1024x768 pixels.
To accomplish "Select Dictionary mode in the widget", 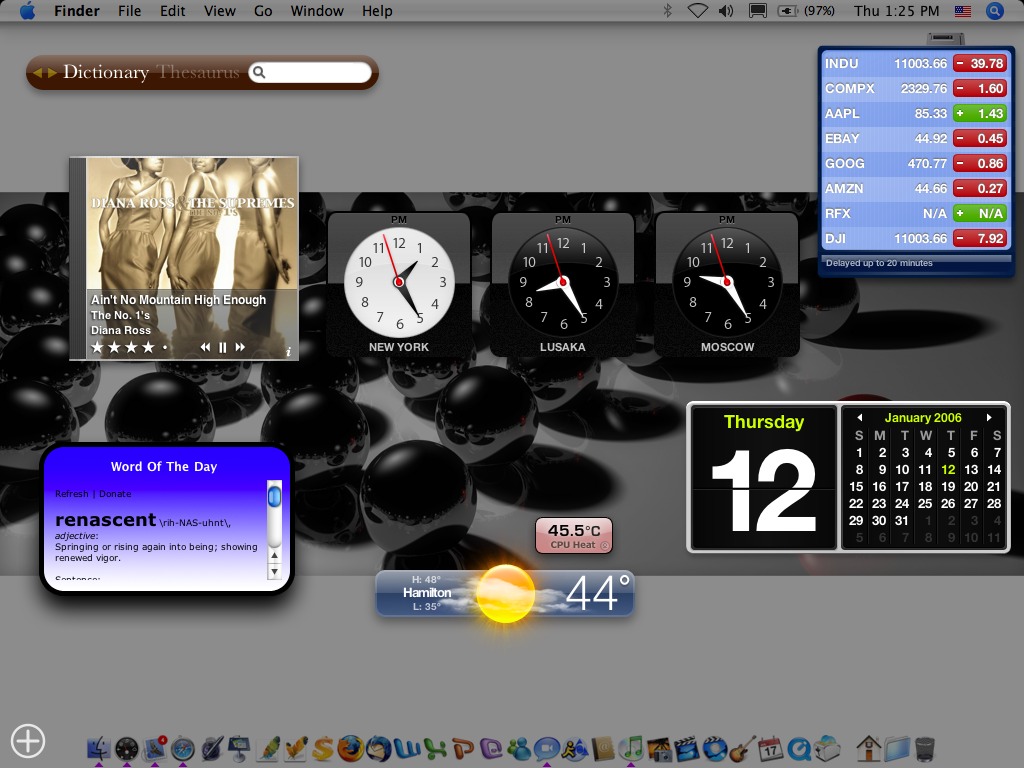I will [x=106, y=72].
